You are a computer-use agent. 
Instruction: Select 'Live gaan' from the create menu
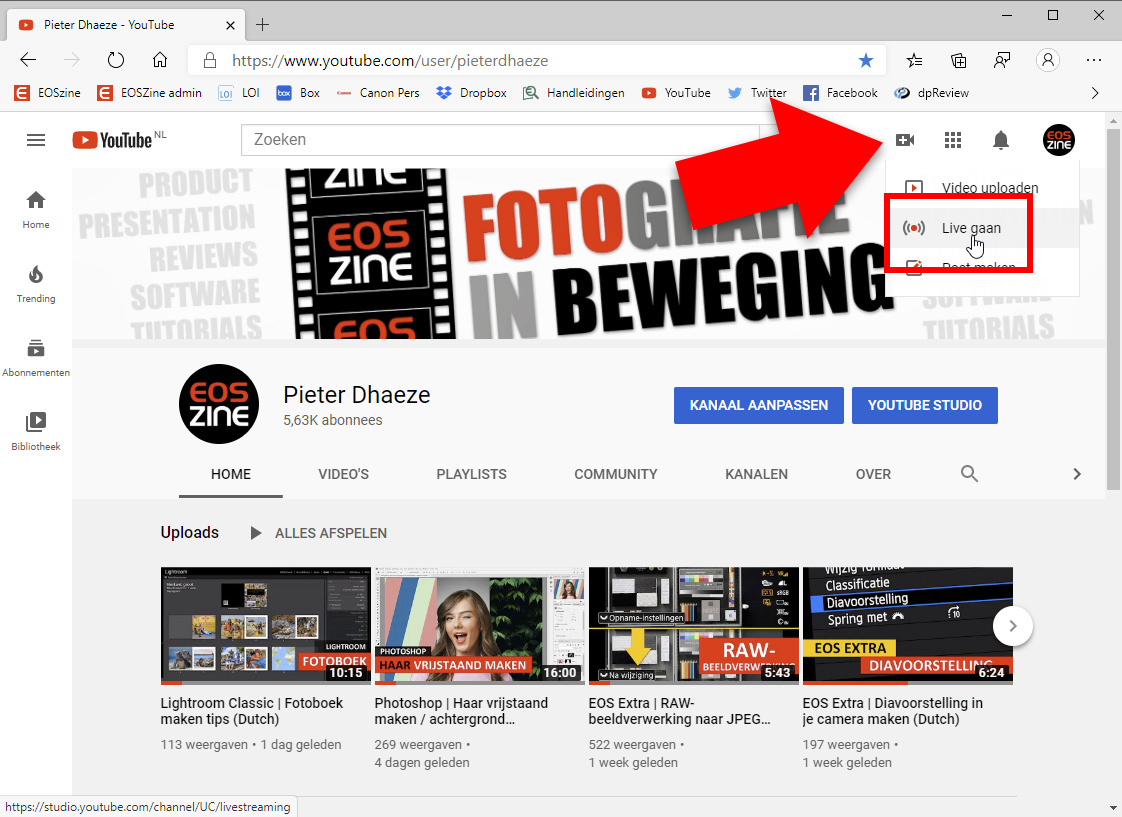(982, 228)
